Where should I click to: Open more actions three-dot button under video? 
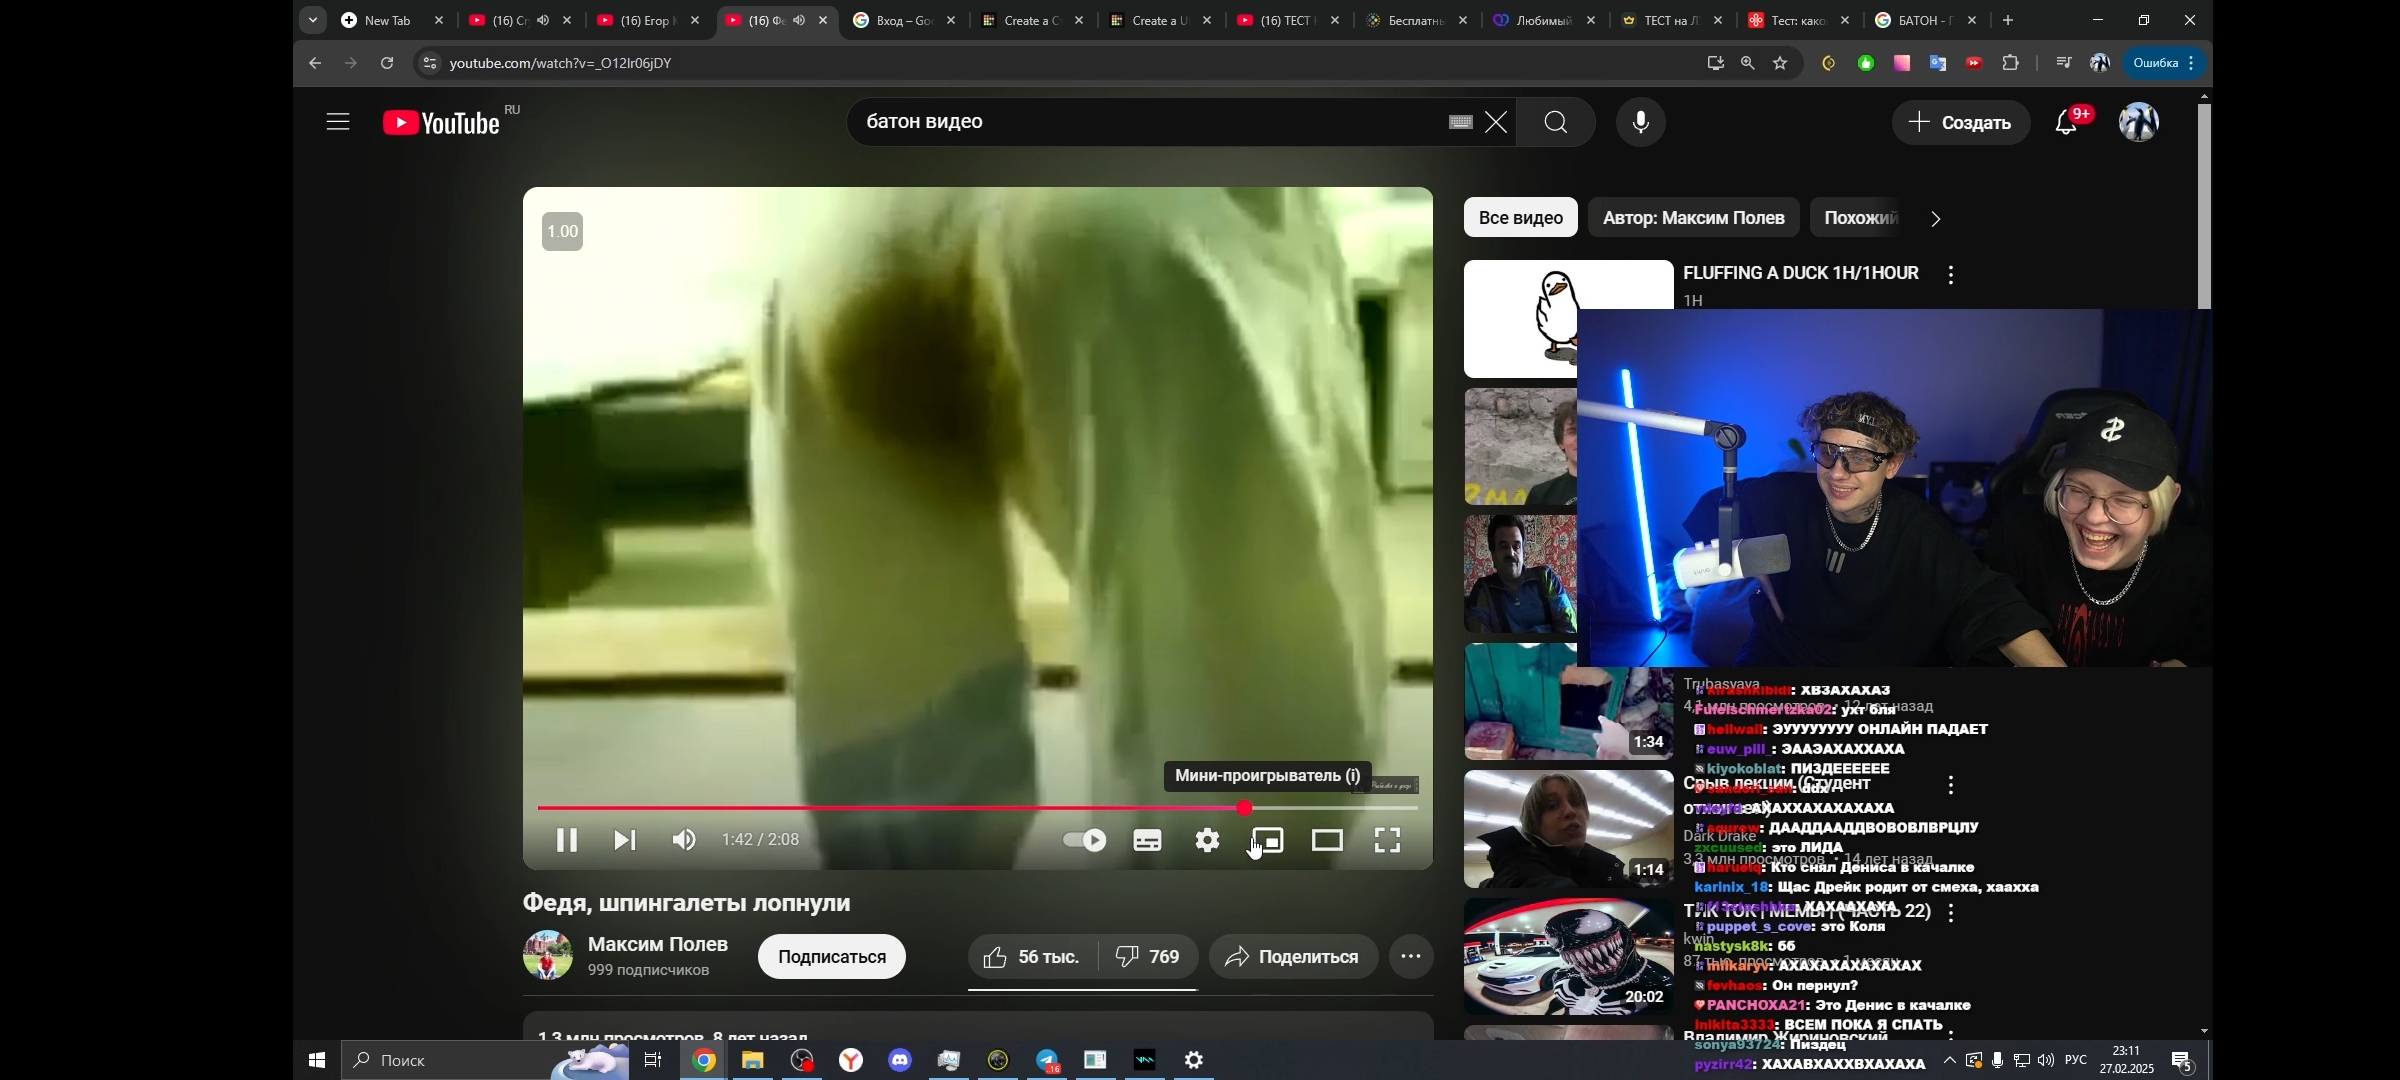tap(1411, 957)
